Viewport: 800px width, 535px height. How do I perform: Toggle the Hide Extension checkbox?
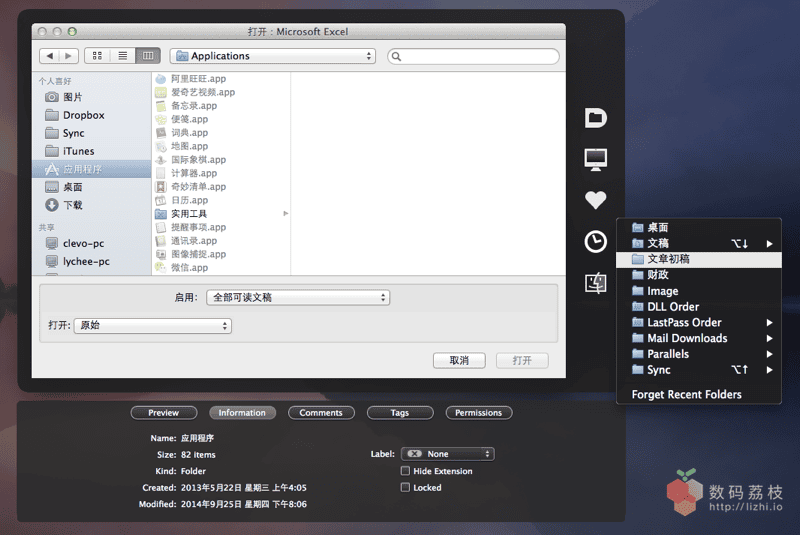[405, 471]
